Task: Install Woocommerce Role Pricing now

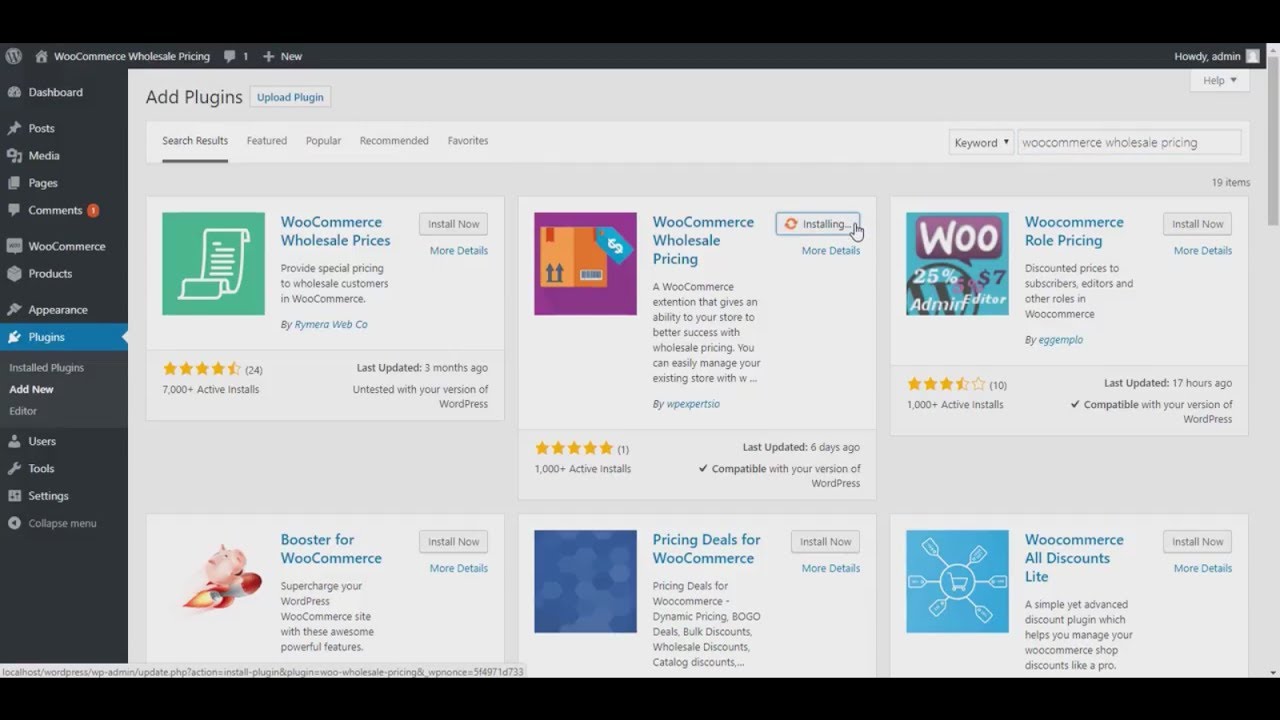Action: 1197,224
